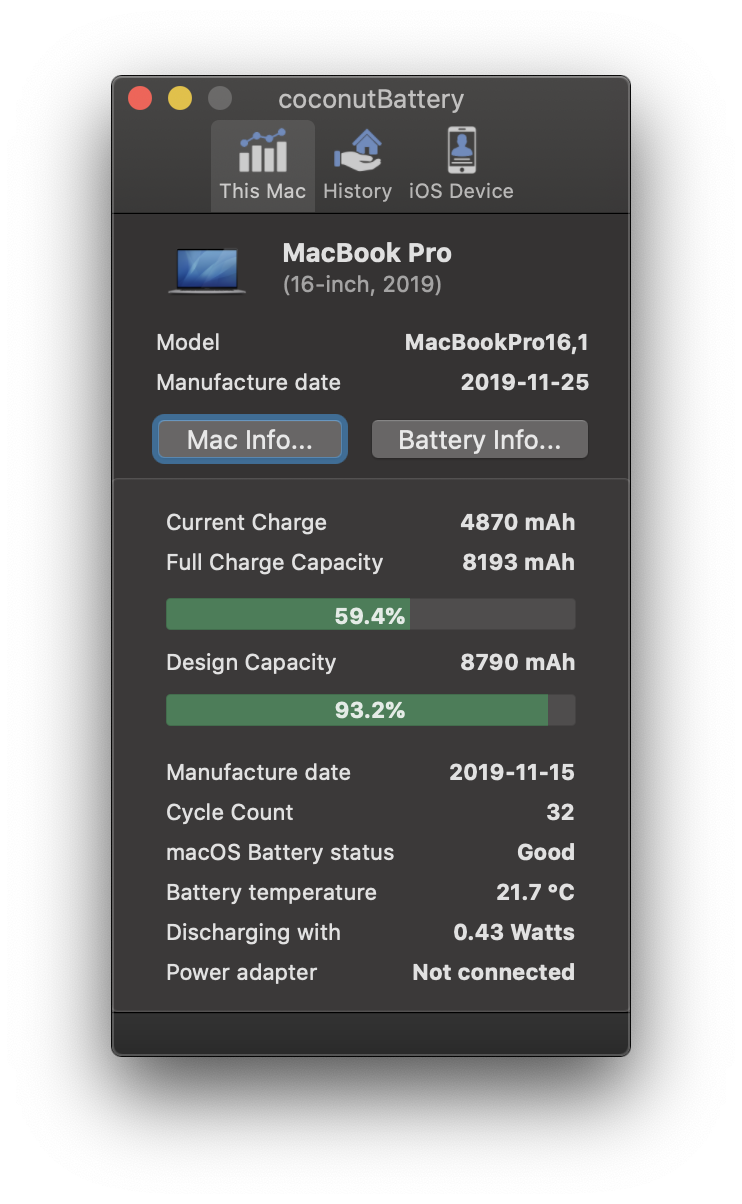The image size is (742, 1204).
Task: Click the coconutBattery window title
Action: pos(371,99)
